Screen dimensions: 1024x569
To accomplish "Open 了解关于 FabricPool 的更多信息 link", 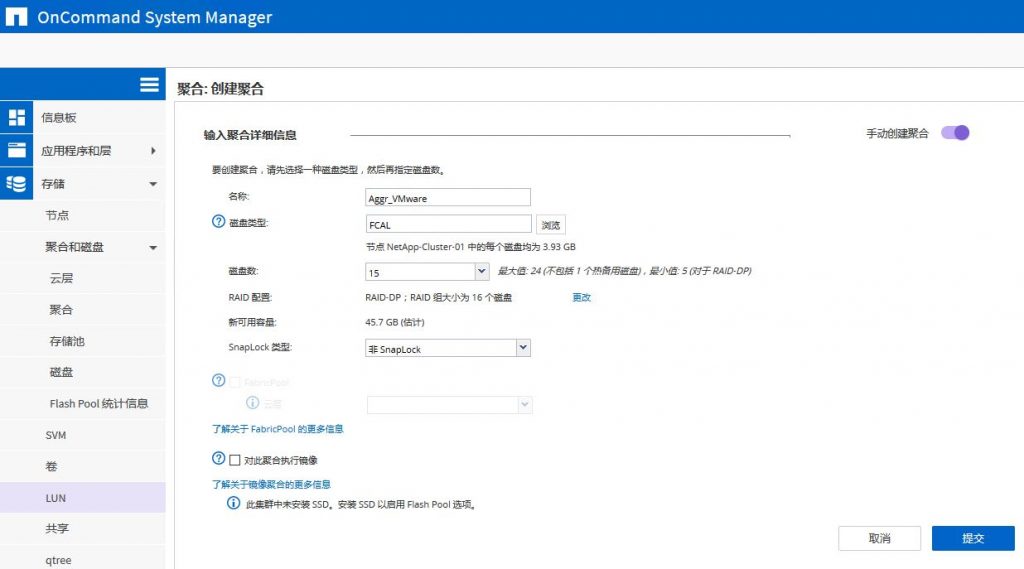I will pyautogui.click(x=278, y=429).
